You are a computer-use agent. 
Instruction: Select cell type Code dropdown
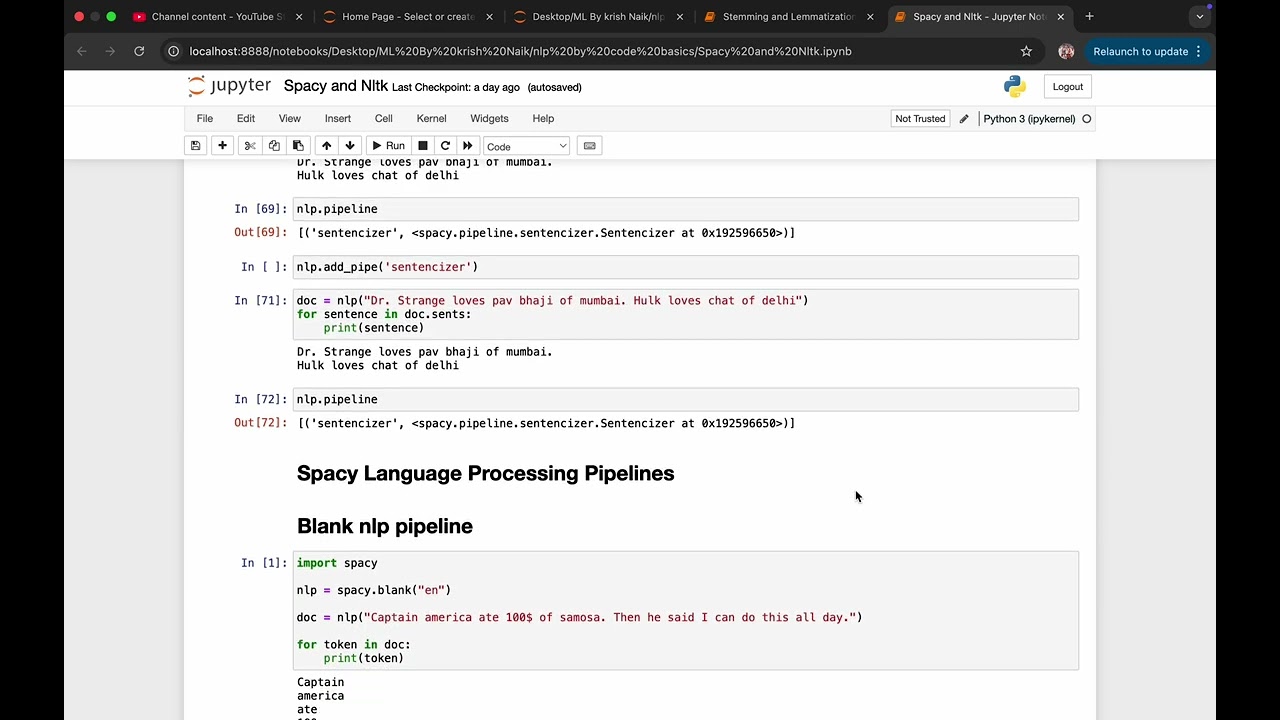pos(527,146)
